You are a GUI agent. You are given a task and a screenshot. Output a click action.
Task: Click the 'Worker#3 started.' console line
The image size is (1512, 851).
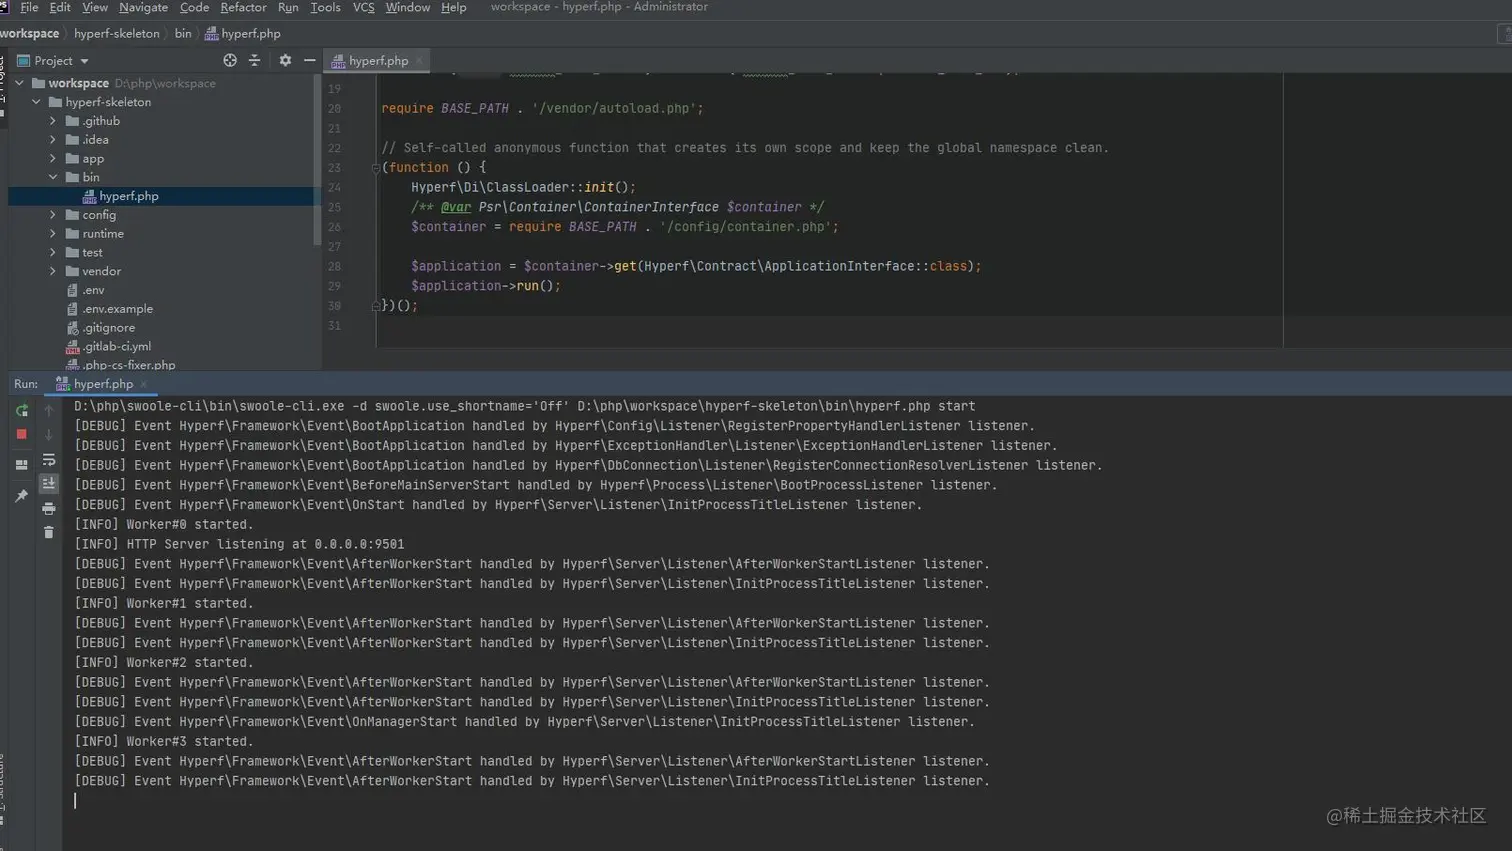pos(164,742)
